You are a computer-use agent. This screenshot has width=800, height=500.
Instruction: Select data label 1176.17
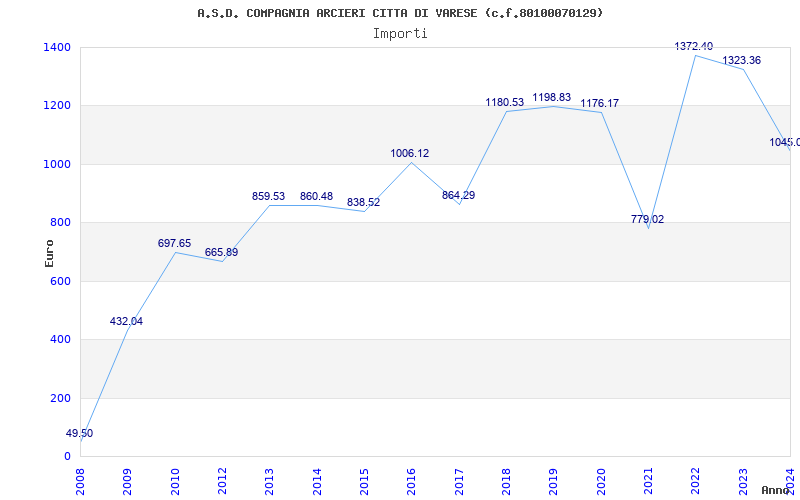(599, 104)
